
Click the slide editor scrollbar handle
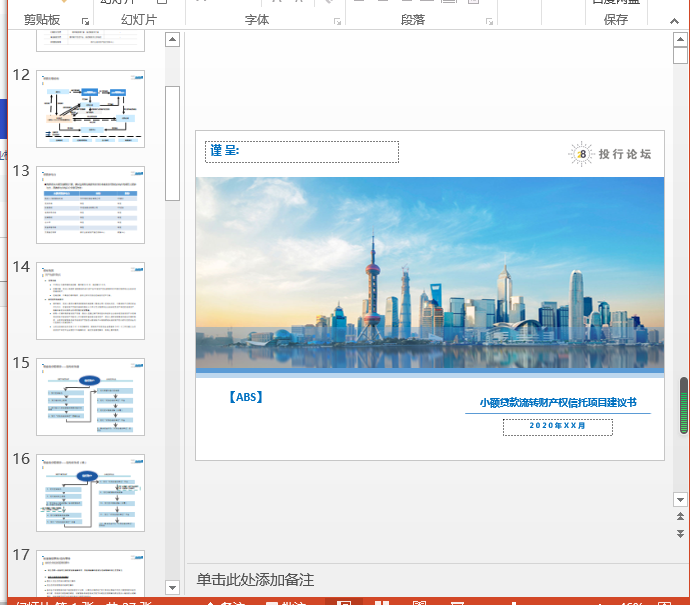(680, 55)
